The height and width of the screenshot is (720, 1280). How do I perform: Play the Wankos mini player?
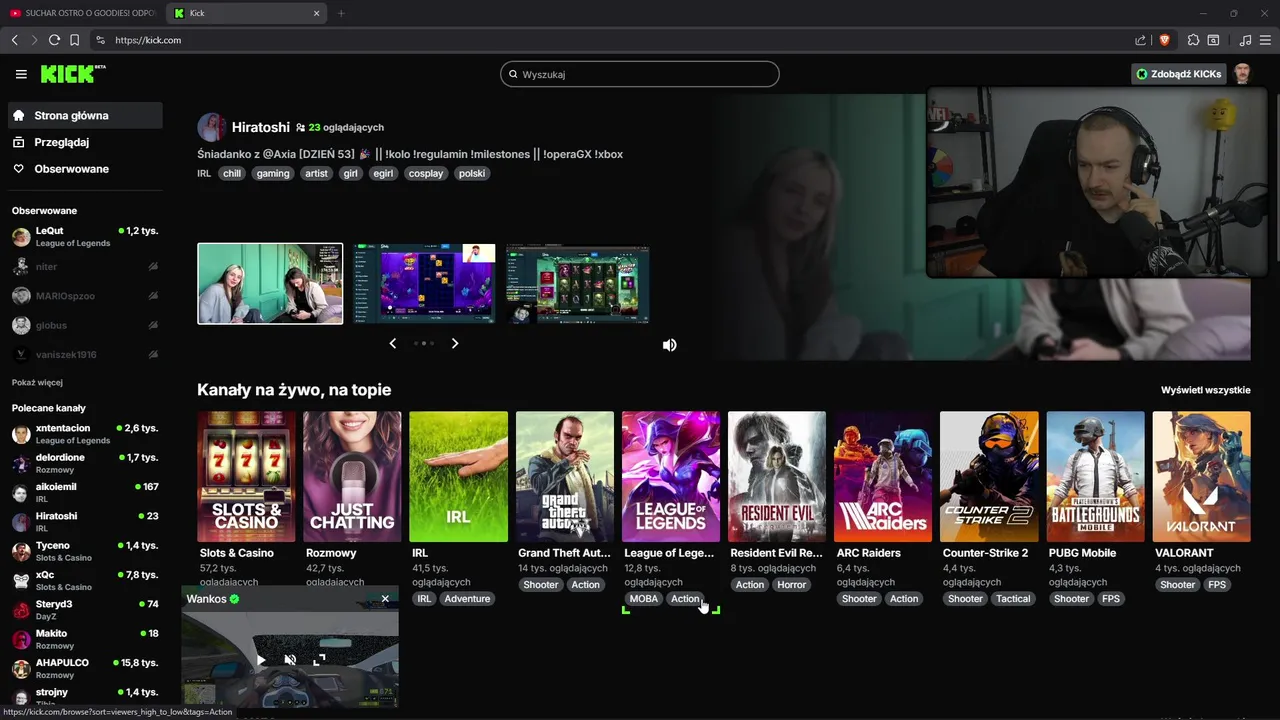[261, 660]
